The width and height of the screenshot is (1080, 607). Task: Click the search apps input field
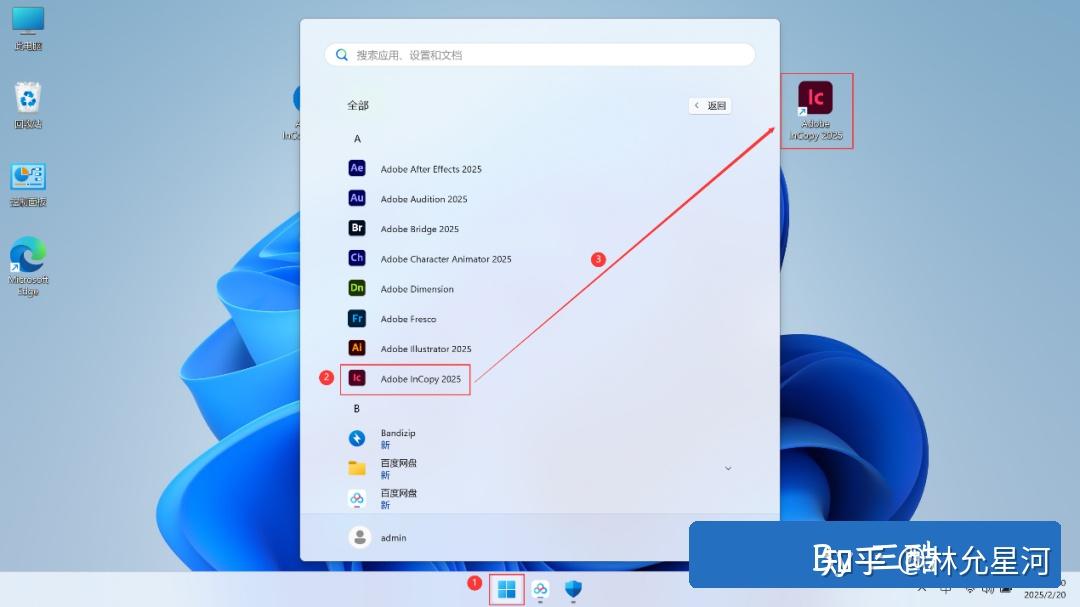[x=540, y=54]
